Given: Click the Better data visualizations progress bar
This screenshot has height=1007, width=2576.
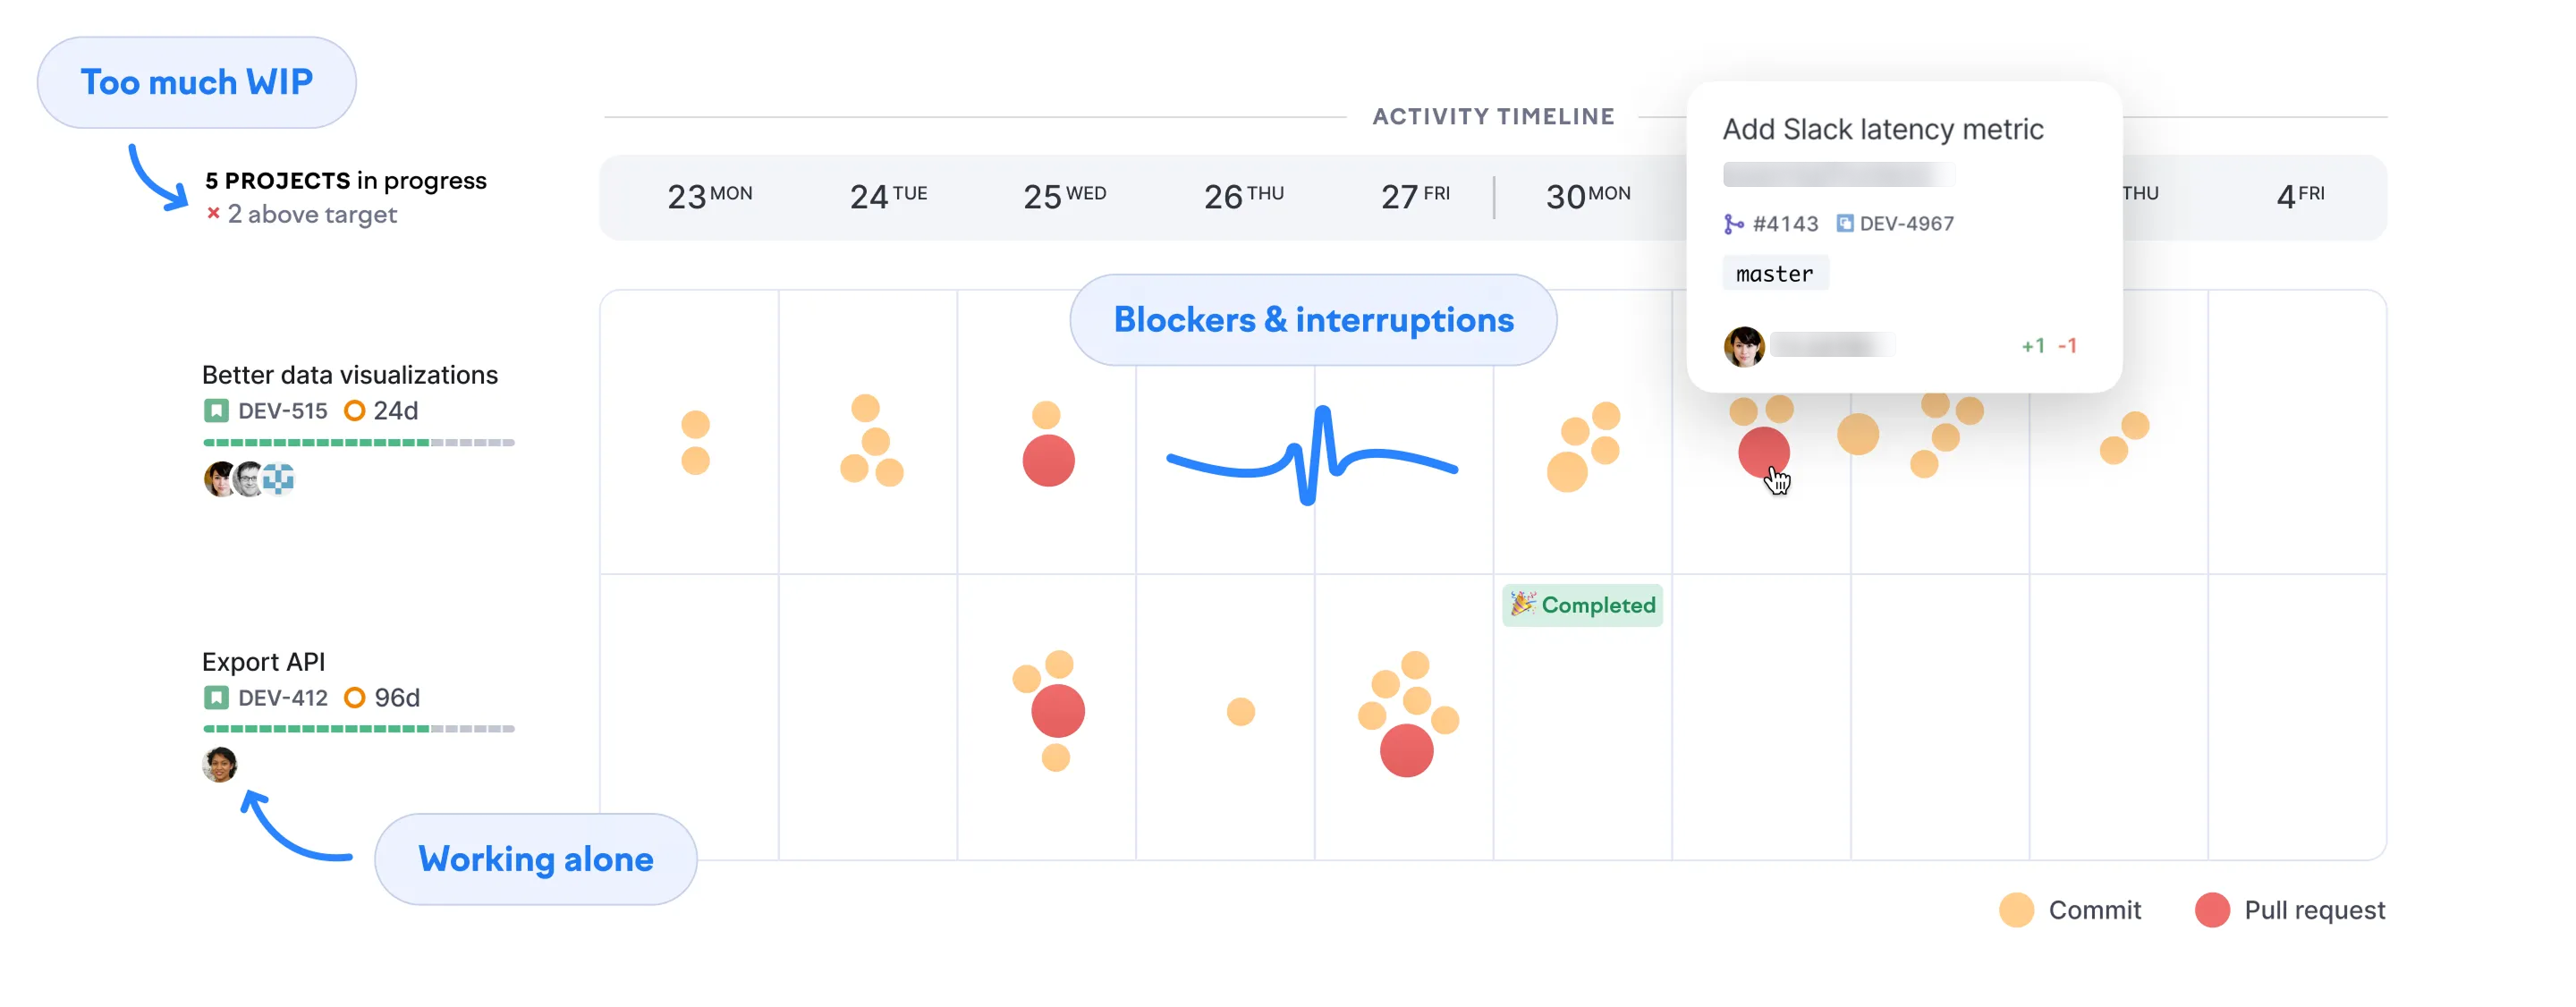Looking at the screenshot, I should (x=358, y=442).
